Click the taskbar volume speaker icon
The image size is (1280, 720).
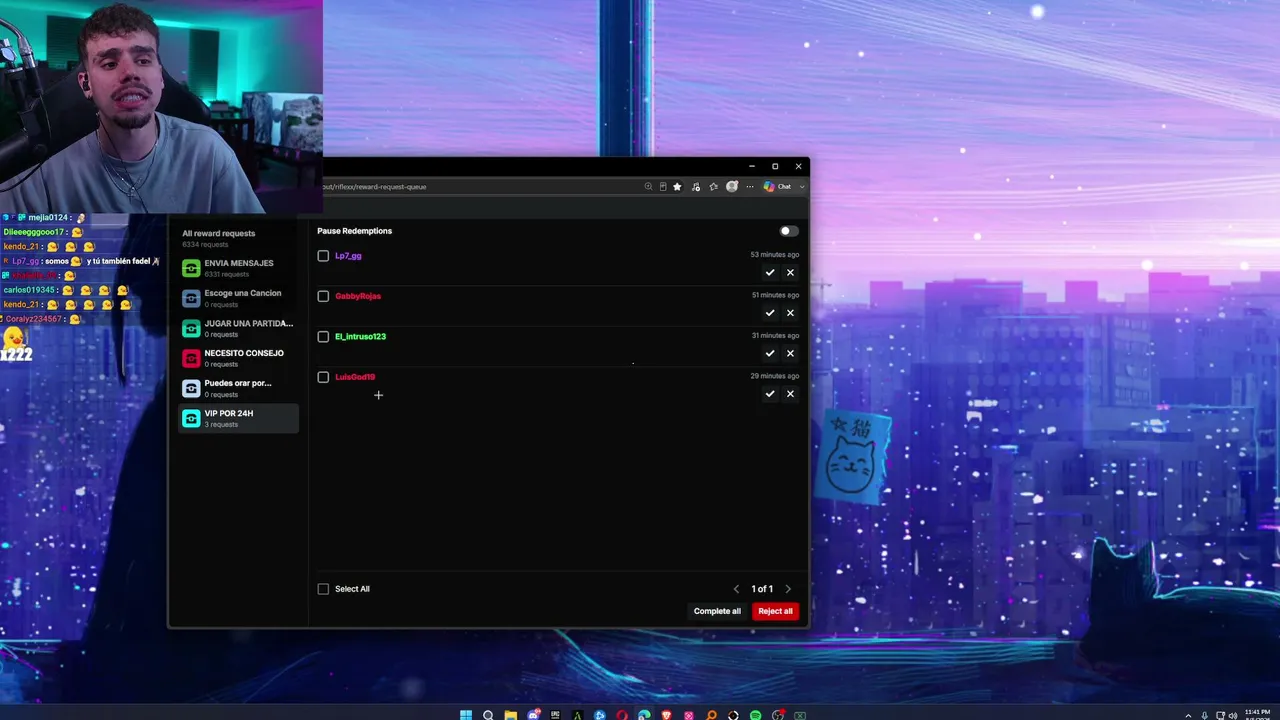[x=1232, y=715]
